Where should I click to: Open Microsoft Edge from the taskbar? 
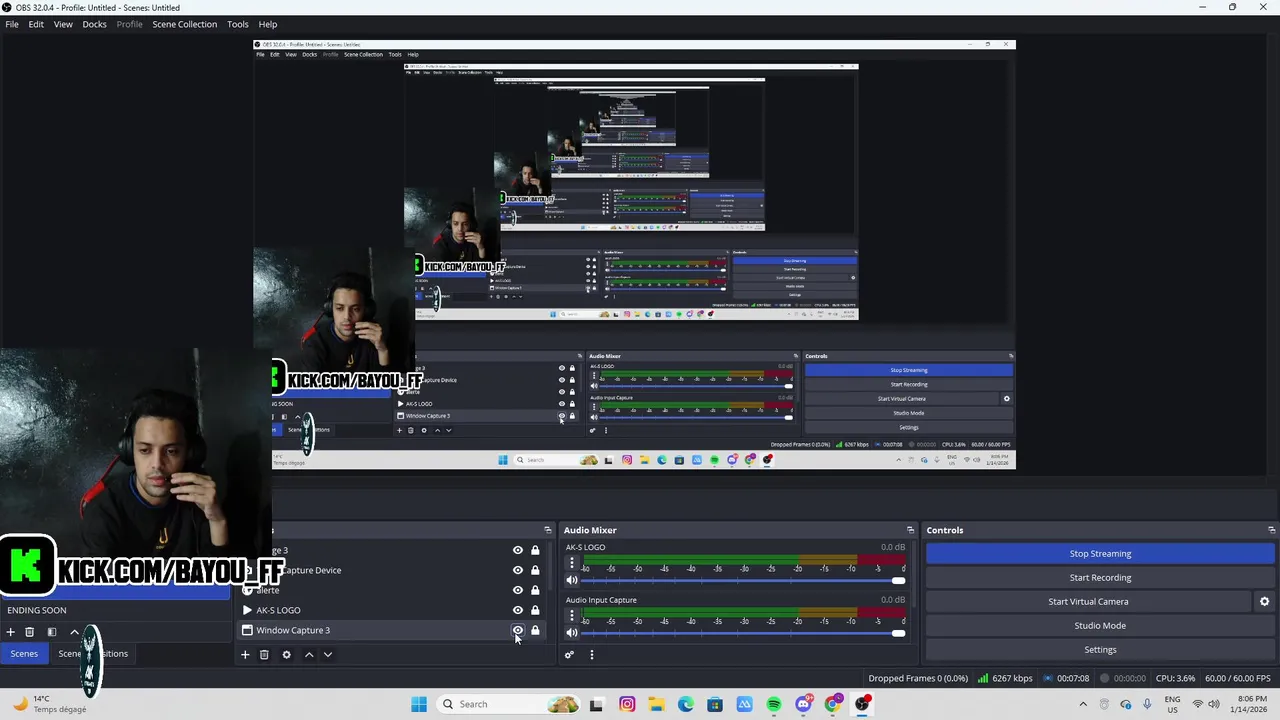[x=686, y=704]
